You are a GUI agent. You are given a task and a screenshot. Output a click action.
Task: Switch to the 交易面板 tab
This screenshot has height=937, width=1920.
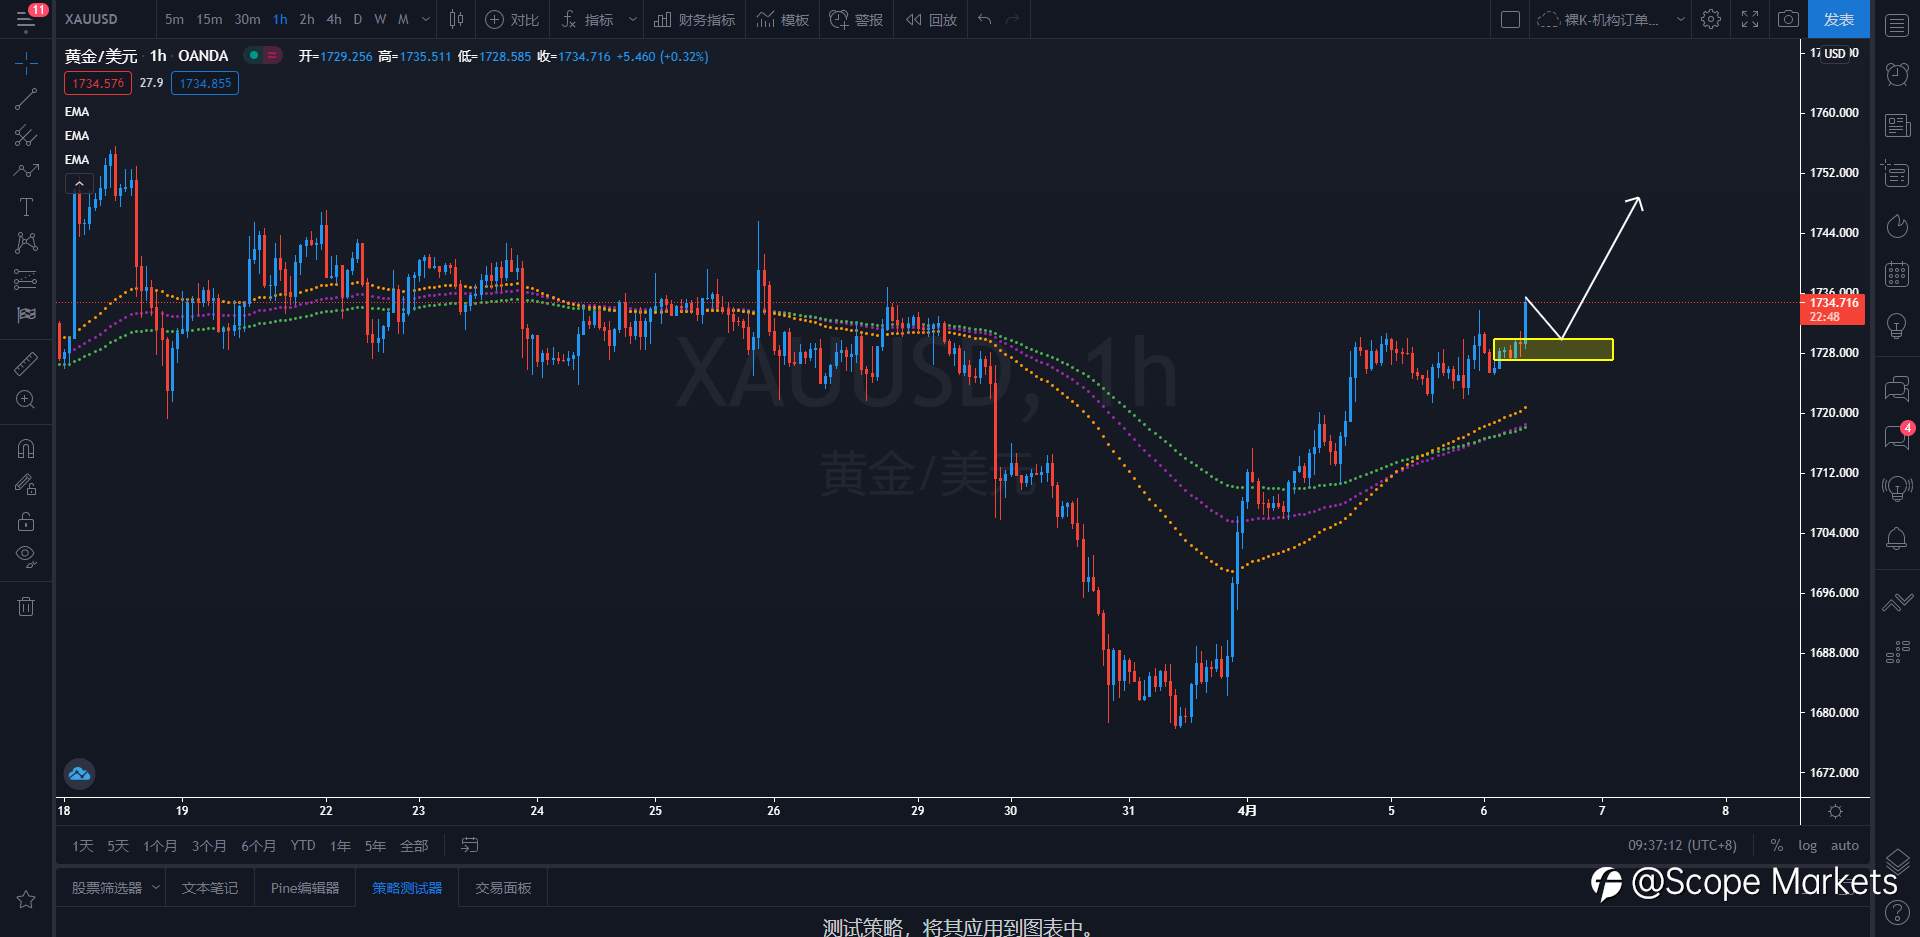503,888
